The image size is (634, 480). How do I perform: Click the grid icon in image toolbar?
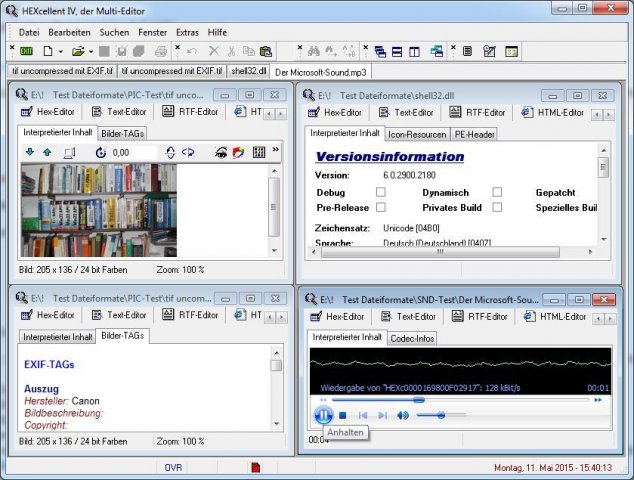[x=258, y=152]
